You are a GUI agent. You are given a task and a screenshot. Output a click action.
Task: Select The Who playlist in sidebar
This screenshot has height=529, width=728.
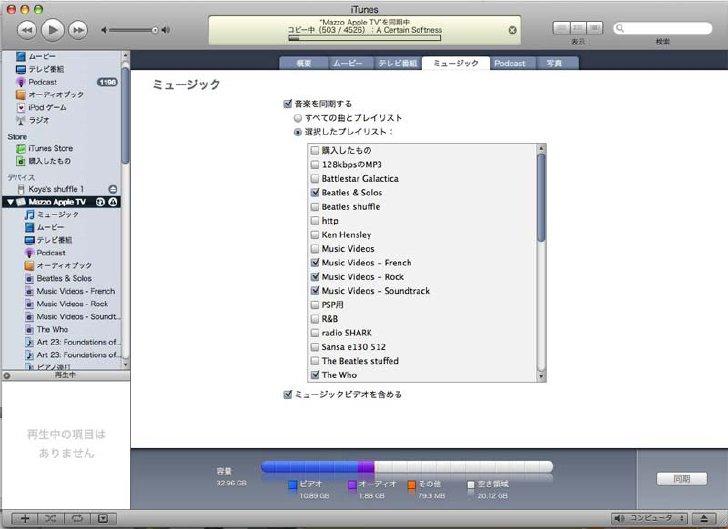[46, 329]
